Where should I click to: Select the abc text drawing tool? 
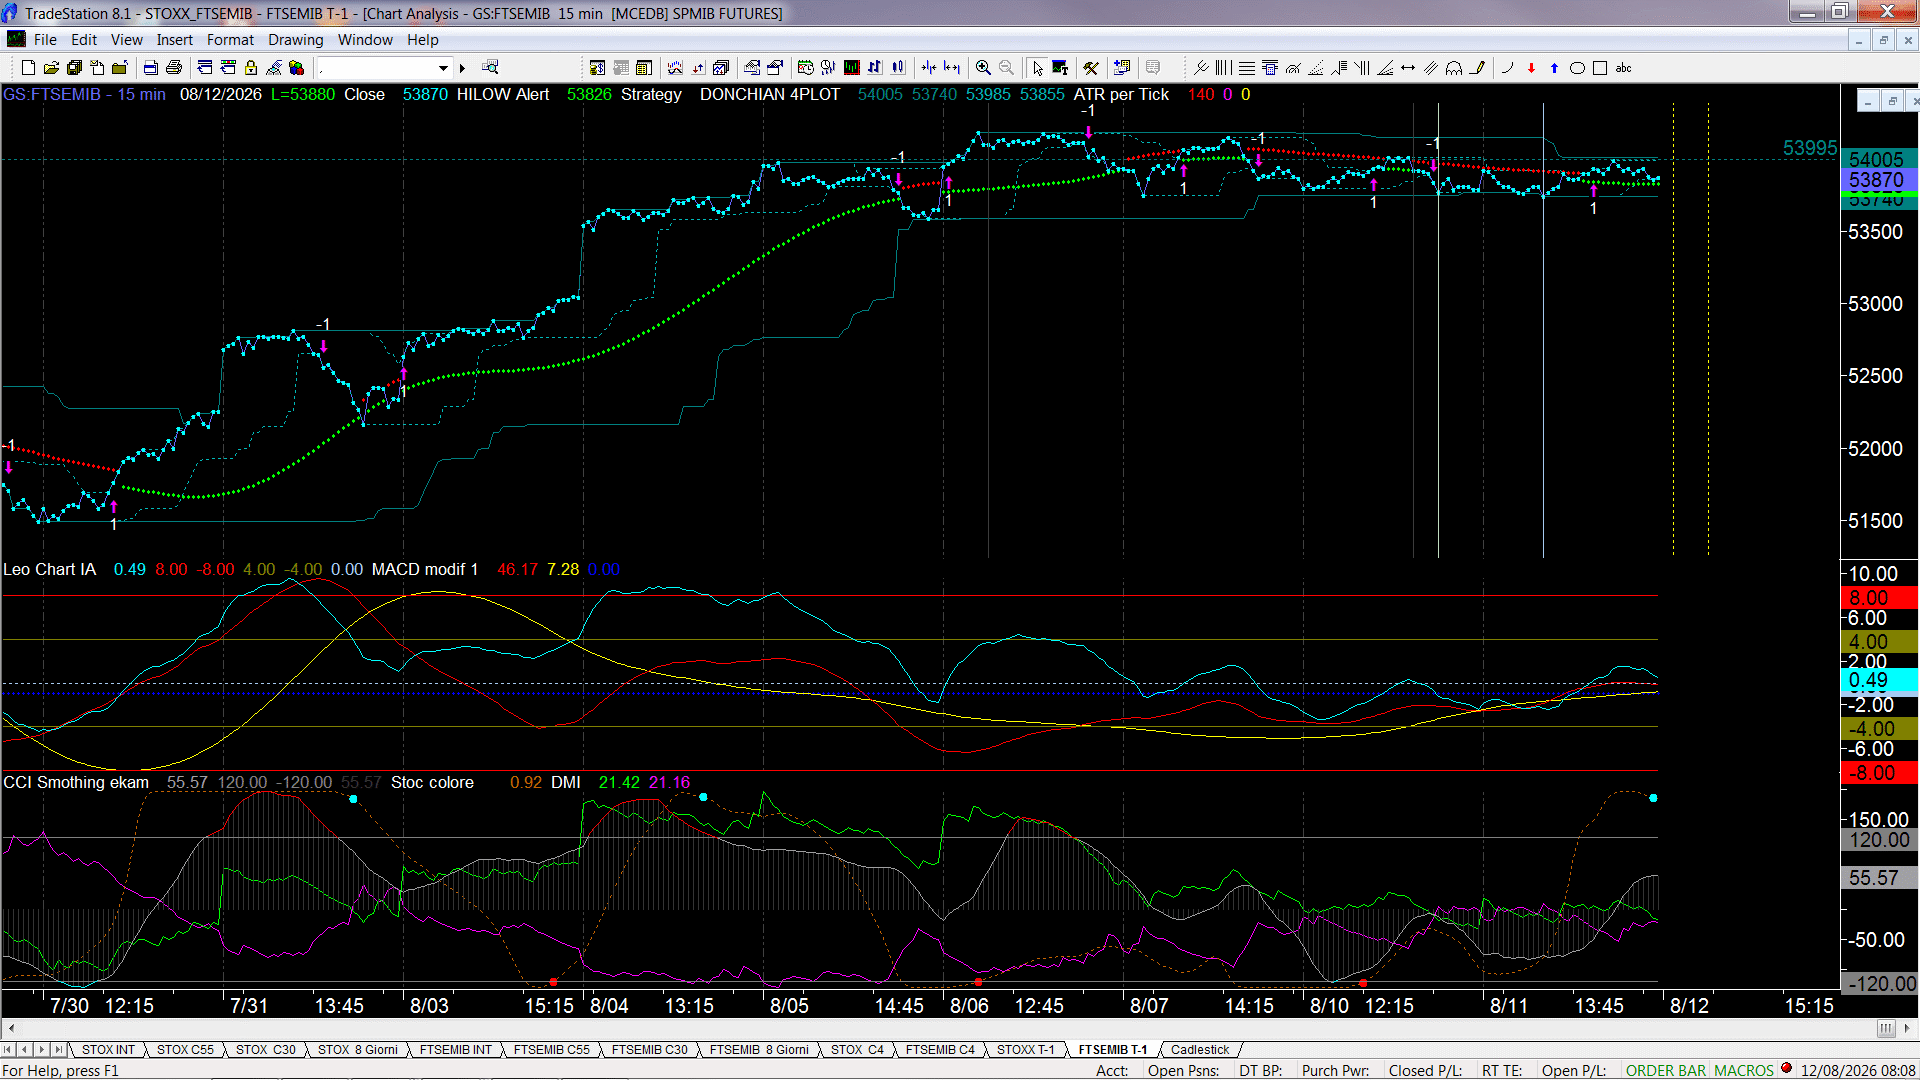point(1624,68)
